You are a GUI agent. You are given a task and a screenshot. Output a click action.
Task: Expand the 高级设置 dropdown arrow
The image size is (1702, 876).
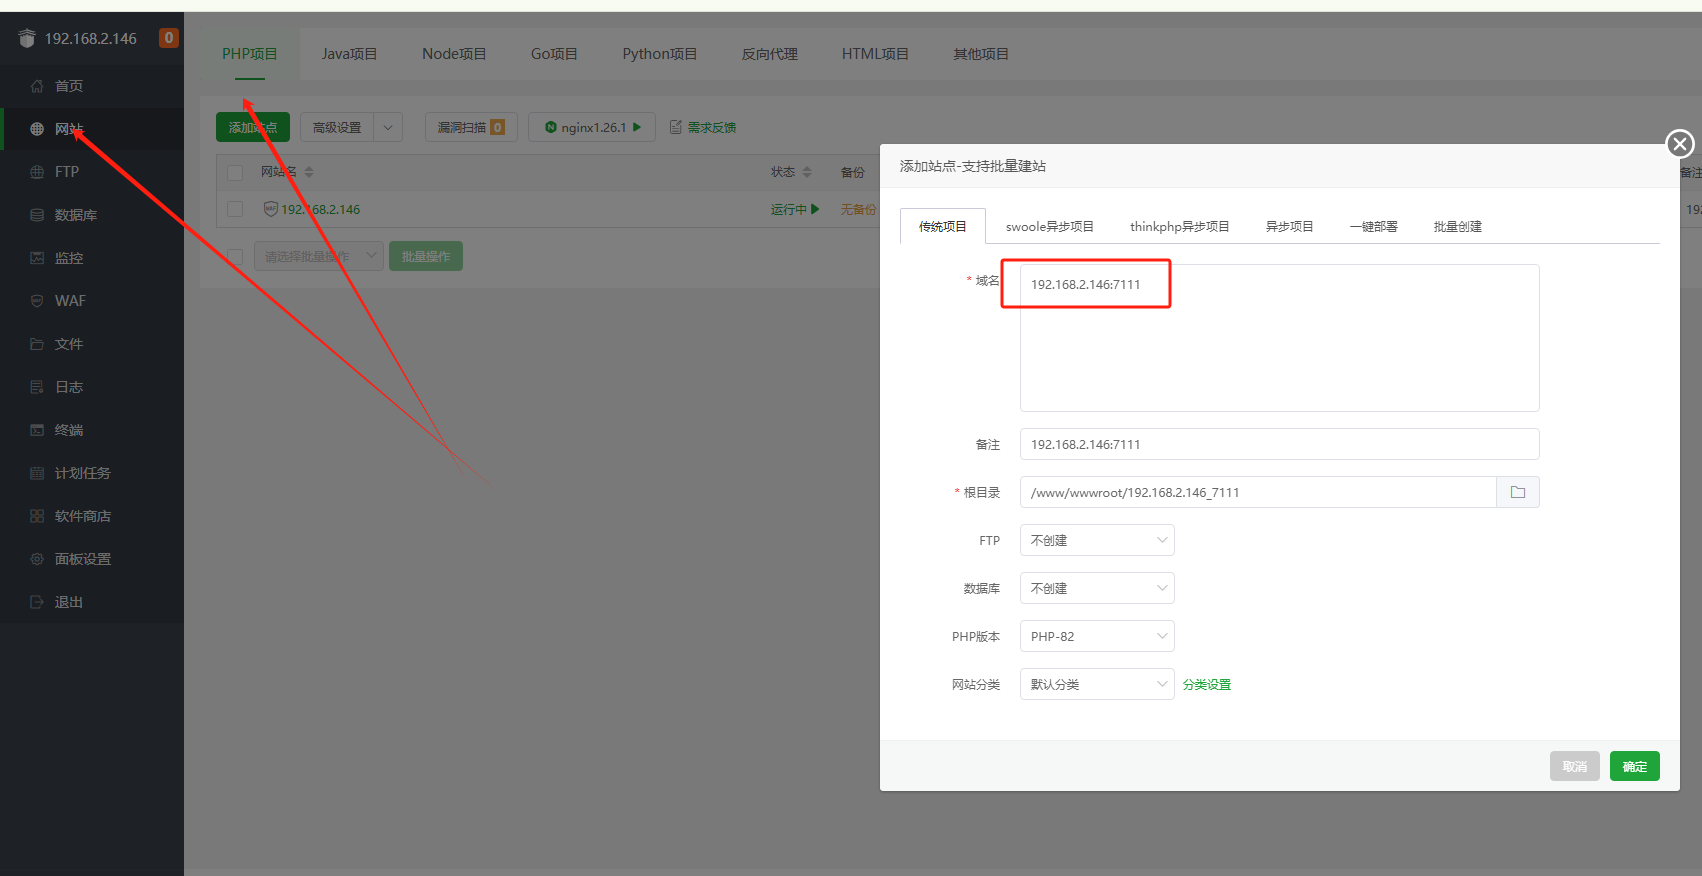tap(388, 127)
